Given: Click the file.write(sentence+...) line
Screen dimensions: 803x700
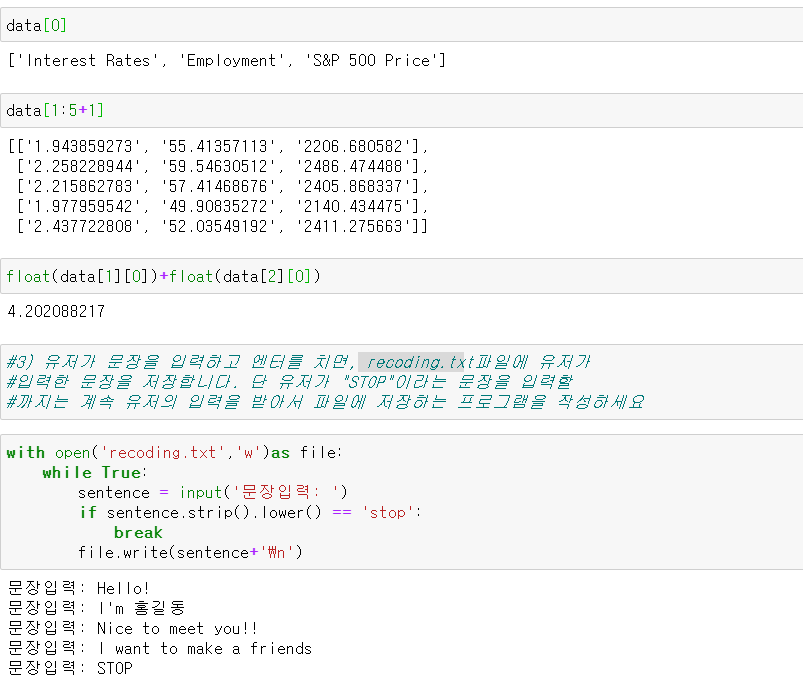Looking at the screenshot, I should [x=191, y=553].
